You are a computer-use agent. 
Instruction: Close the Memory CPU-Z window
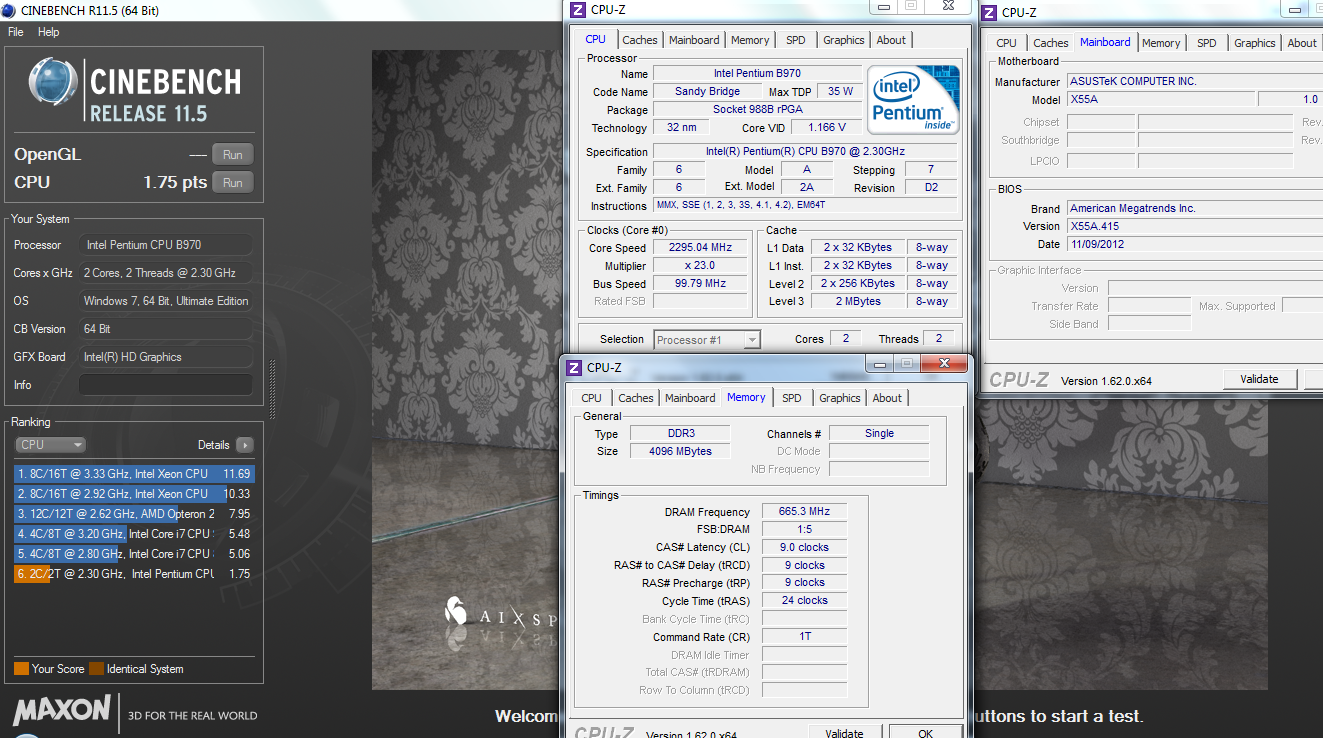(943, 364)
